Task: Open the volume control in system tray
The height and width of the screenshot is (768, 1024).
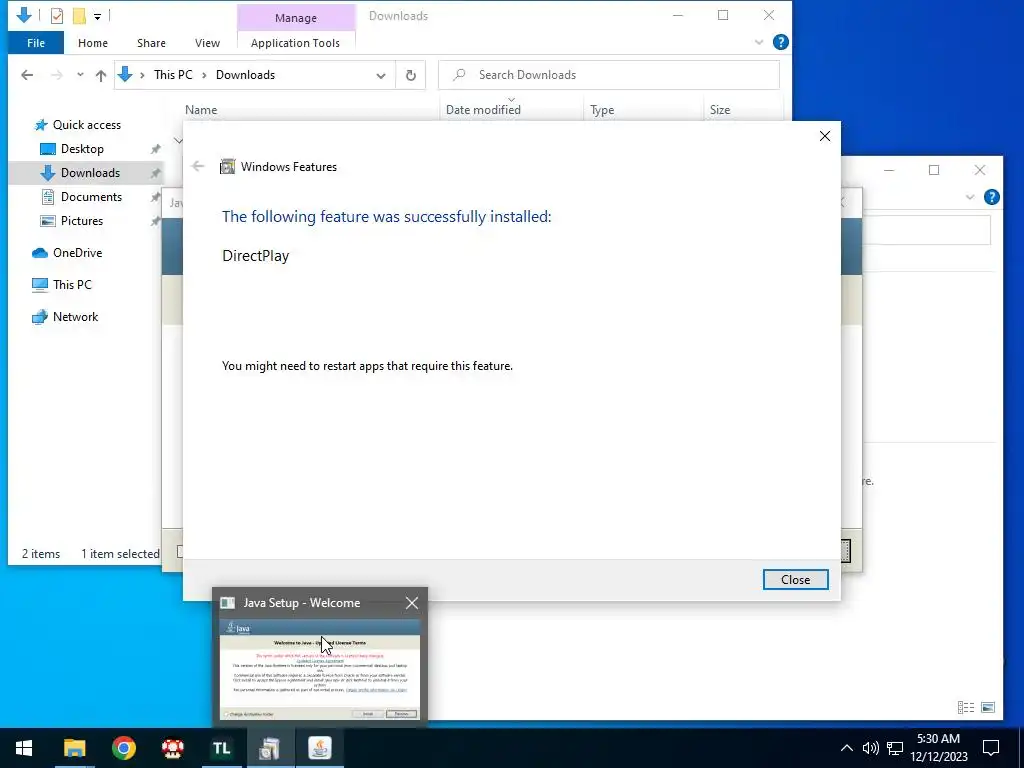Action: coord(870,748)
